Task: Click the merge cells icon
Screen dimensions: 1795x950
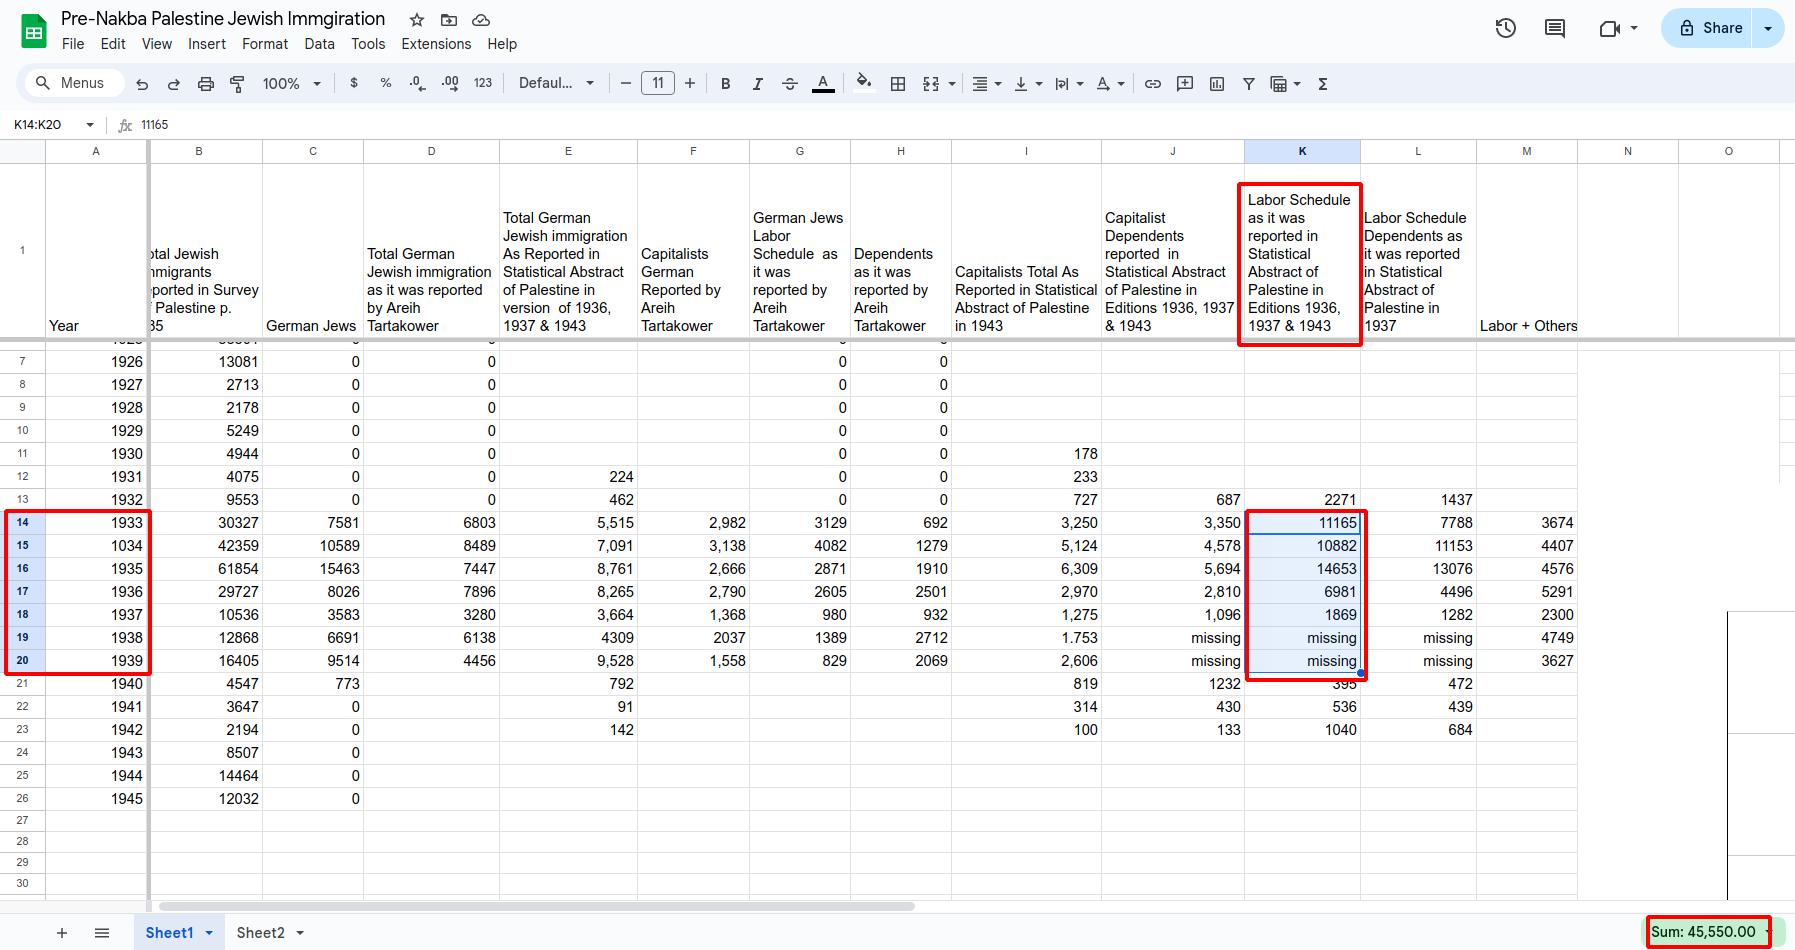Action: [931, 84]
